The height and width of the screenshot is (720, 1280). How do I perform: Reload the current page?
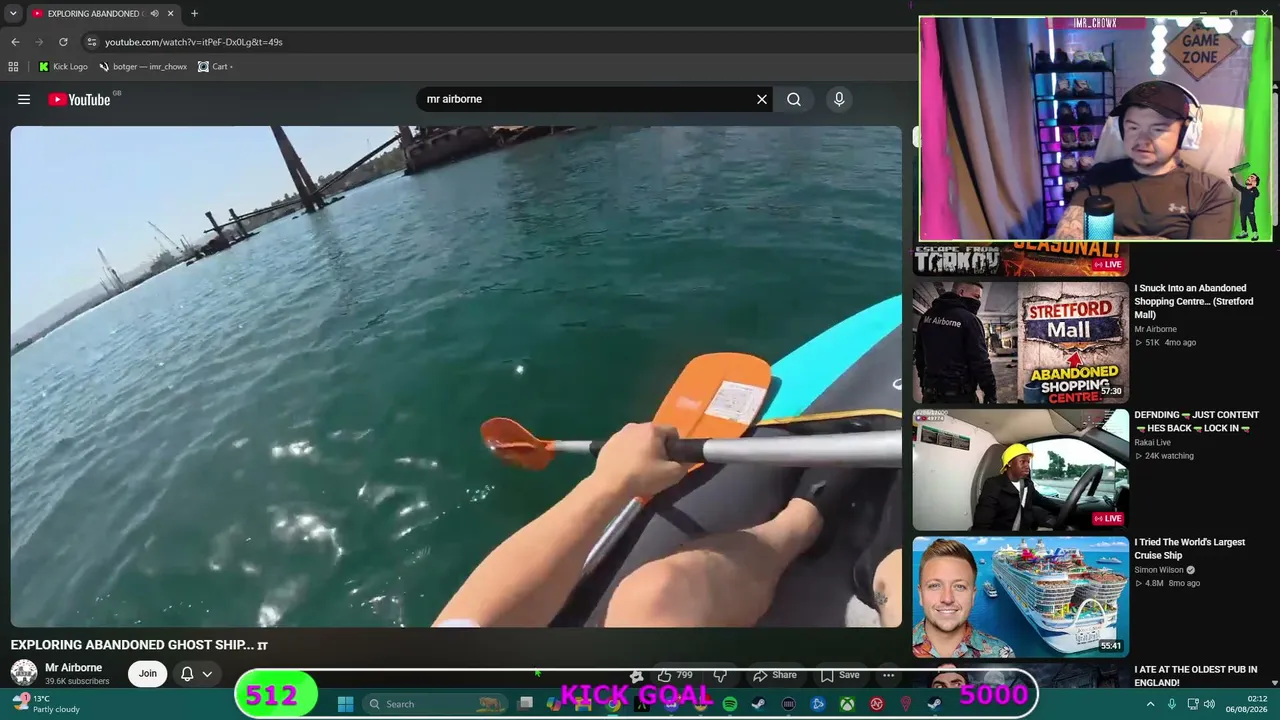click(x=63, y=42)
